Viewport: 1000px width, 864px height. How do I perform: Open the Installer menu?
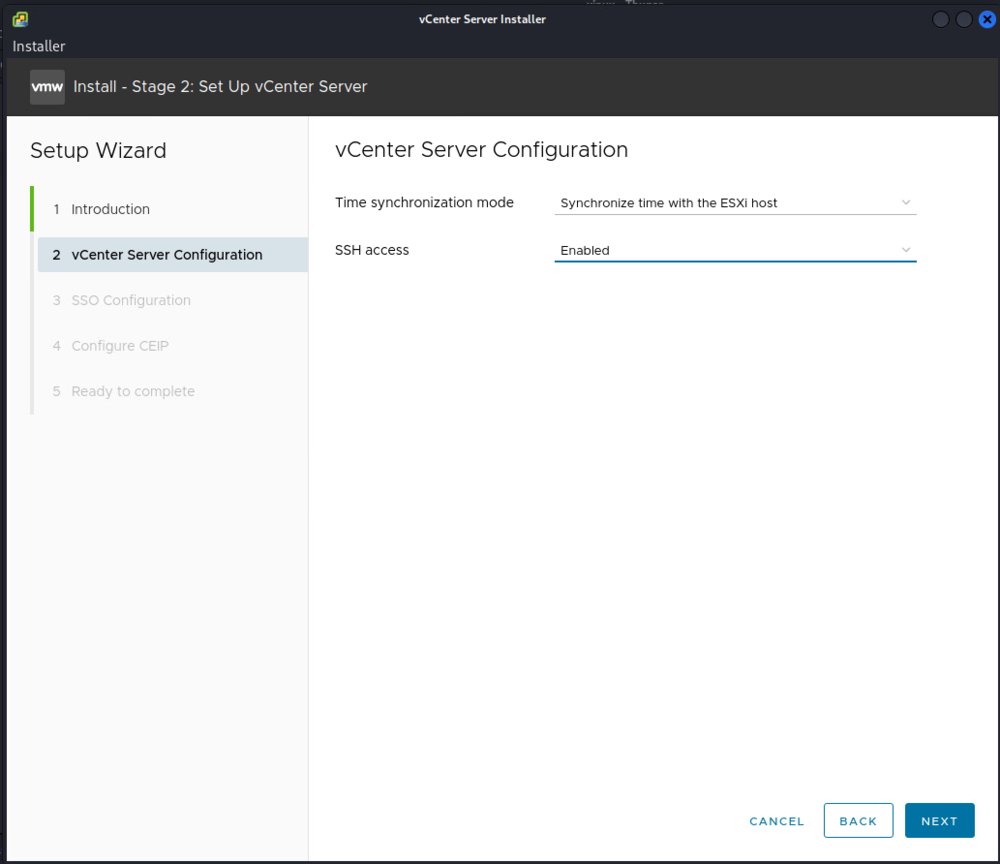tap(39, 46)
